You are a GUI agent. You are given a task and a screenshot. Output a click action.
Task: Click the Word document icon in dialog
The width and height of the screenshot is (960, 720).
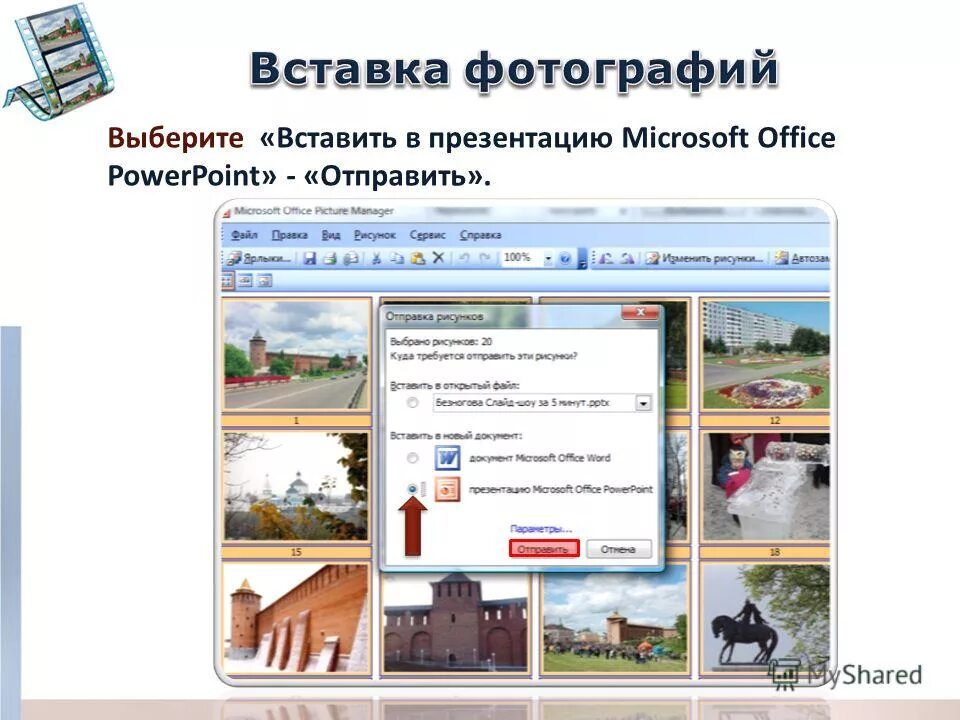coord(448,457)
